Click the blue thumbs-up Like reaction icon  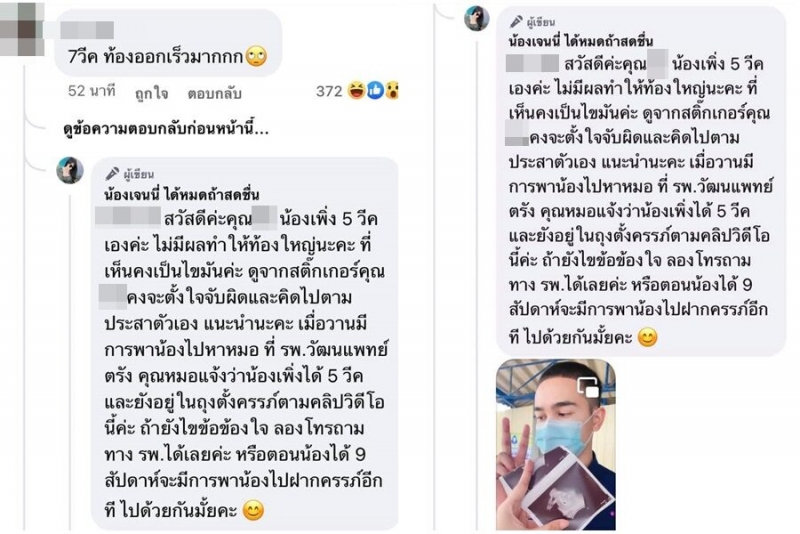click(x=375, y=91)
